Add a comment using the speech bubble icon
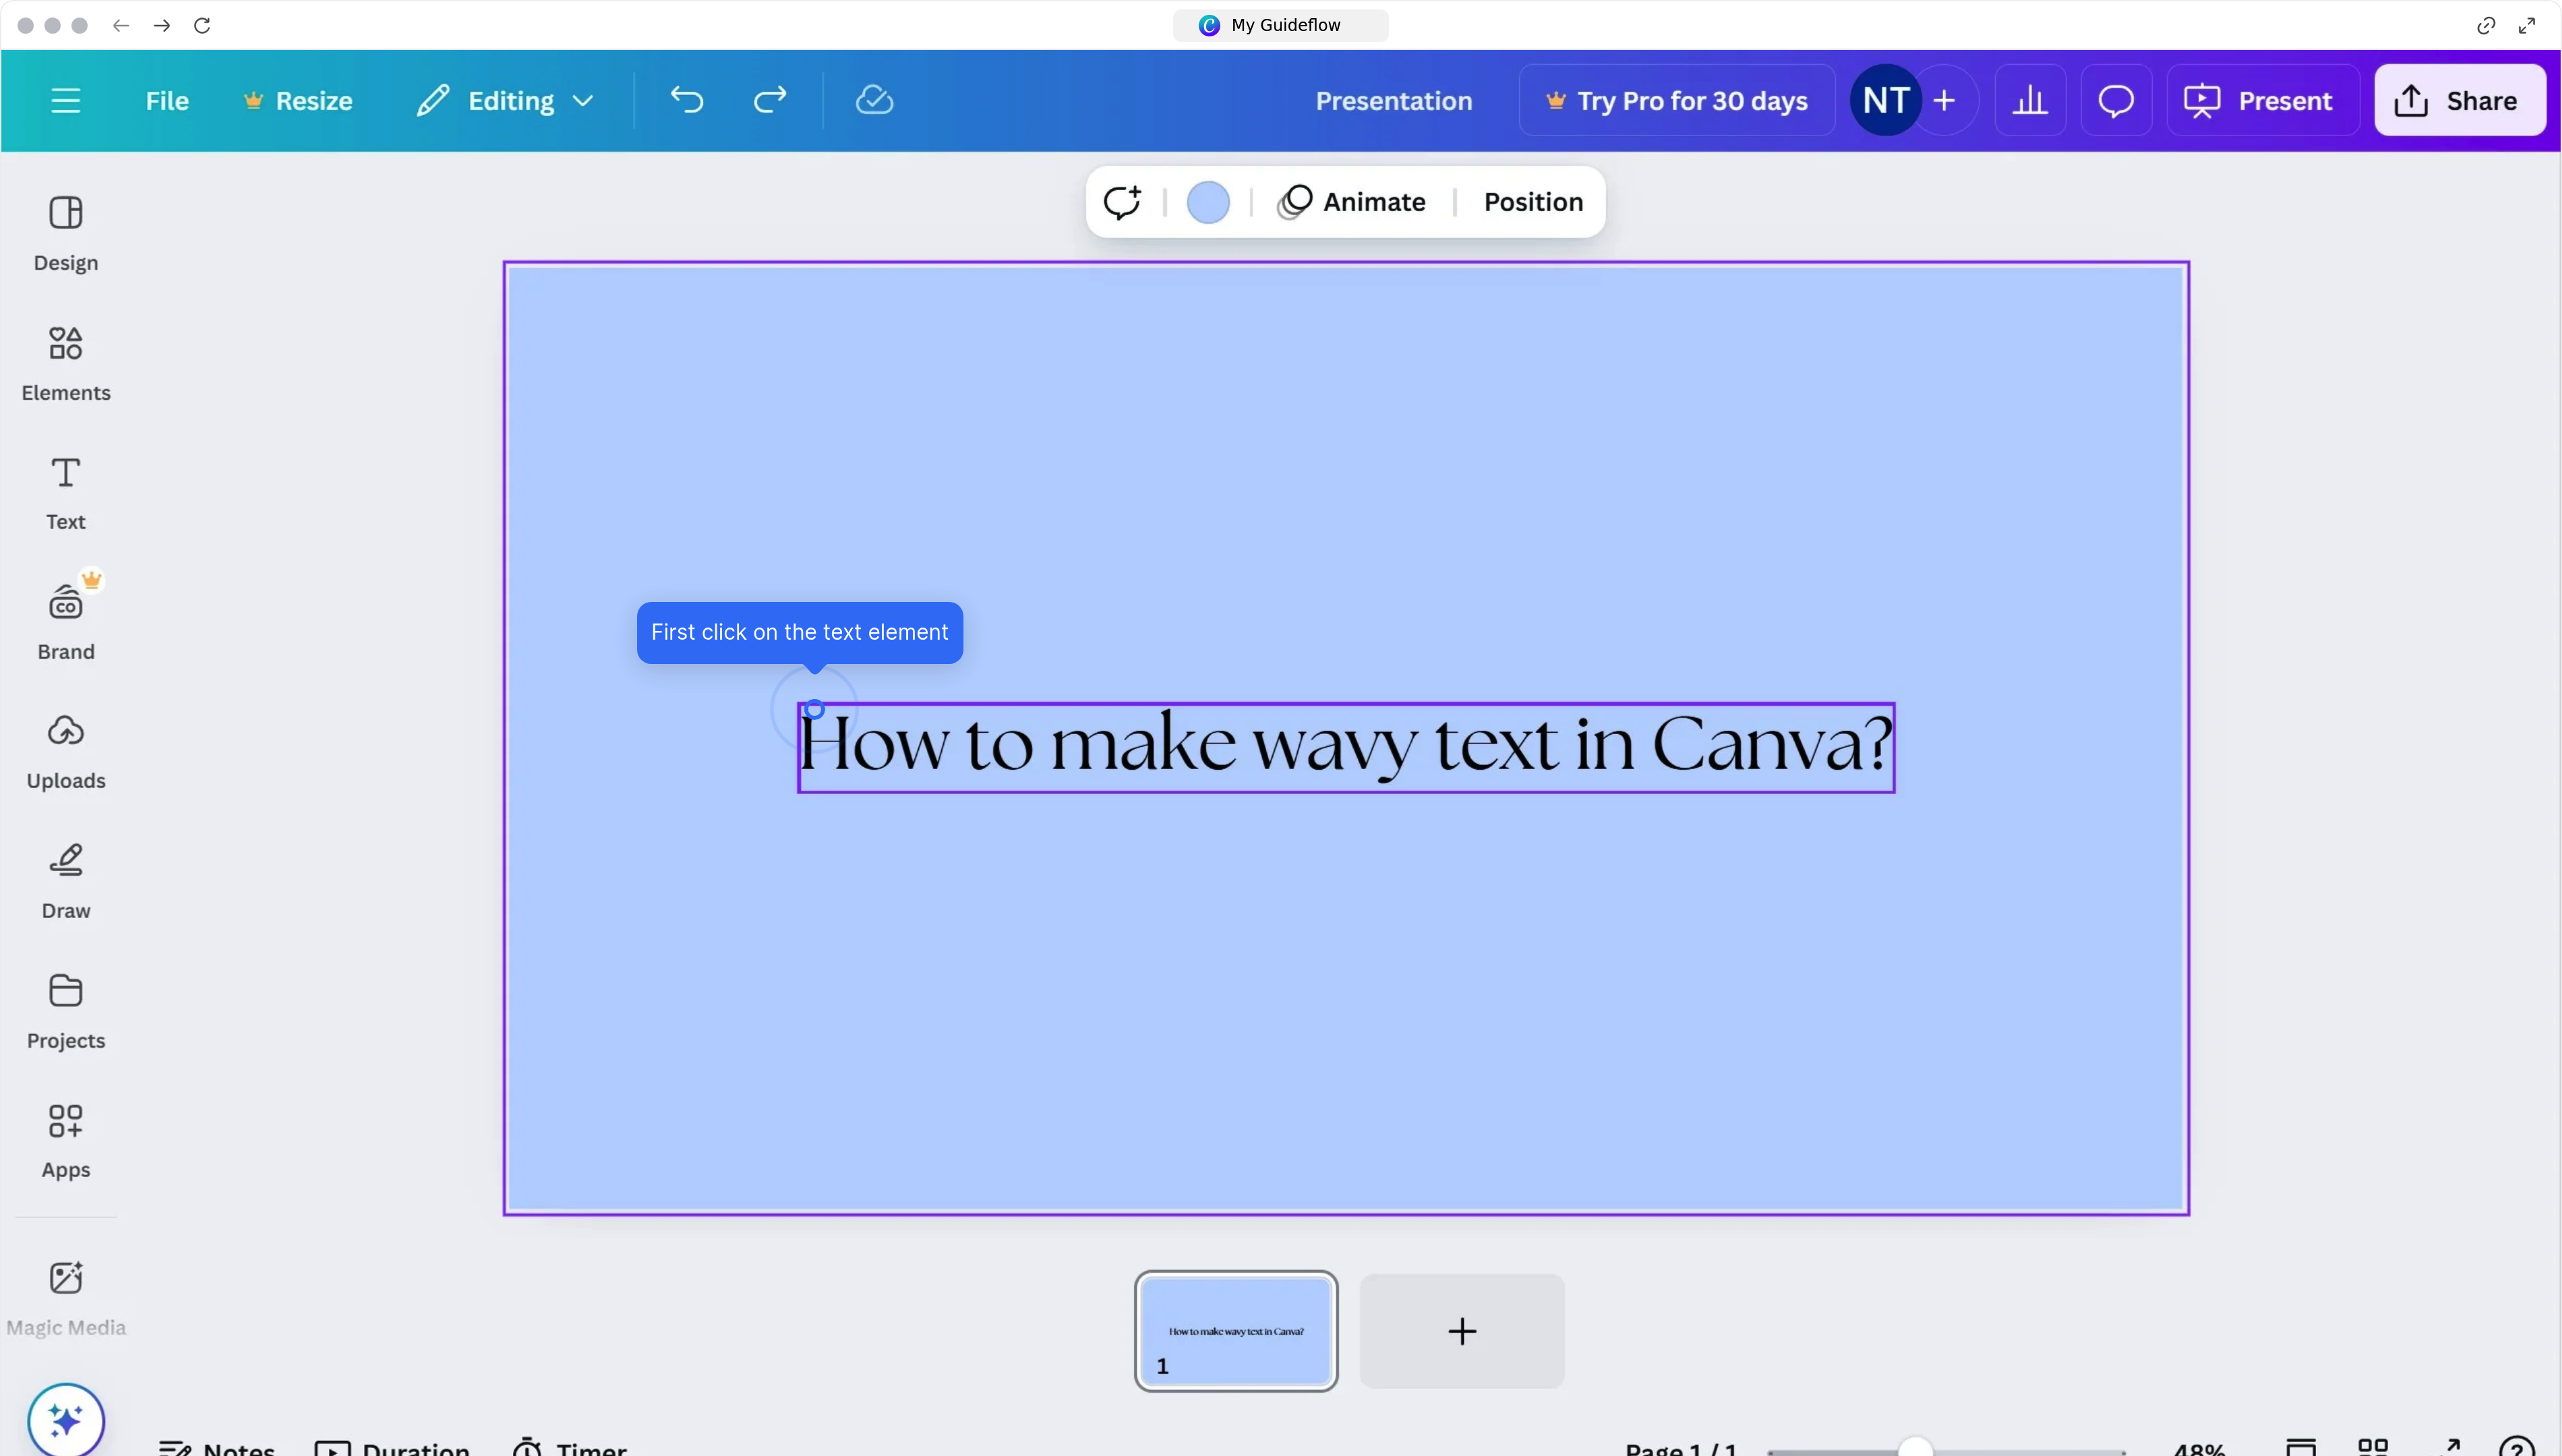 (x=2114, y=99)
